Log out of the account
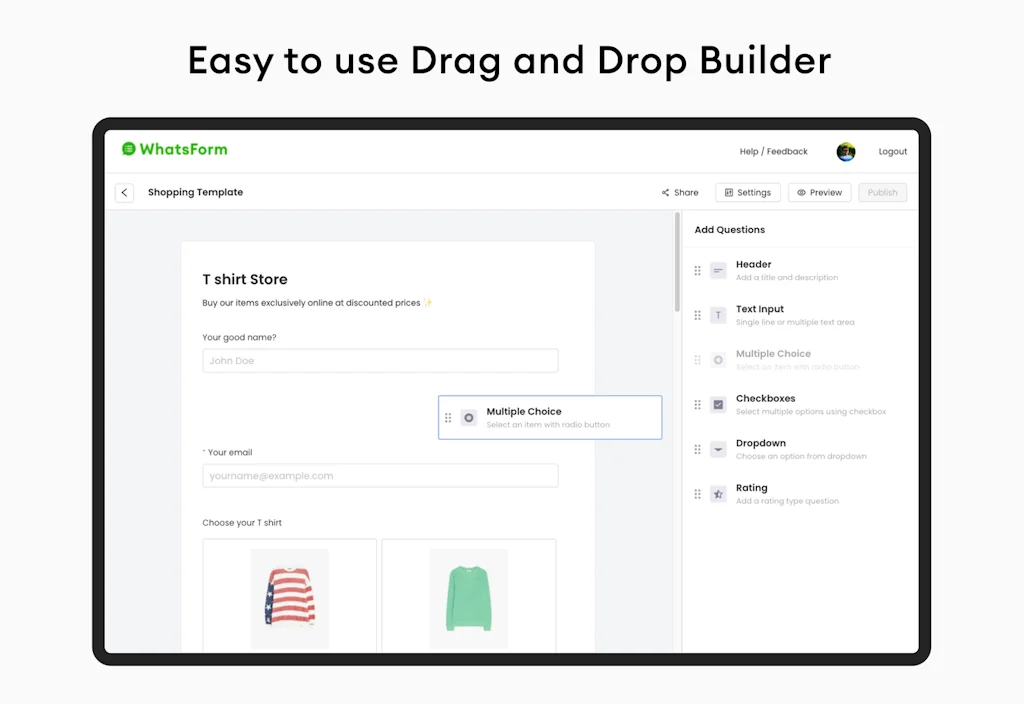Image resolution: width=1024 pixels, height=704 pixels. (892, 152)
